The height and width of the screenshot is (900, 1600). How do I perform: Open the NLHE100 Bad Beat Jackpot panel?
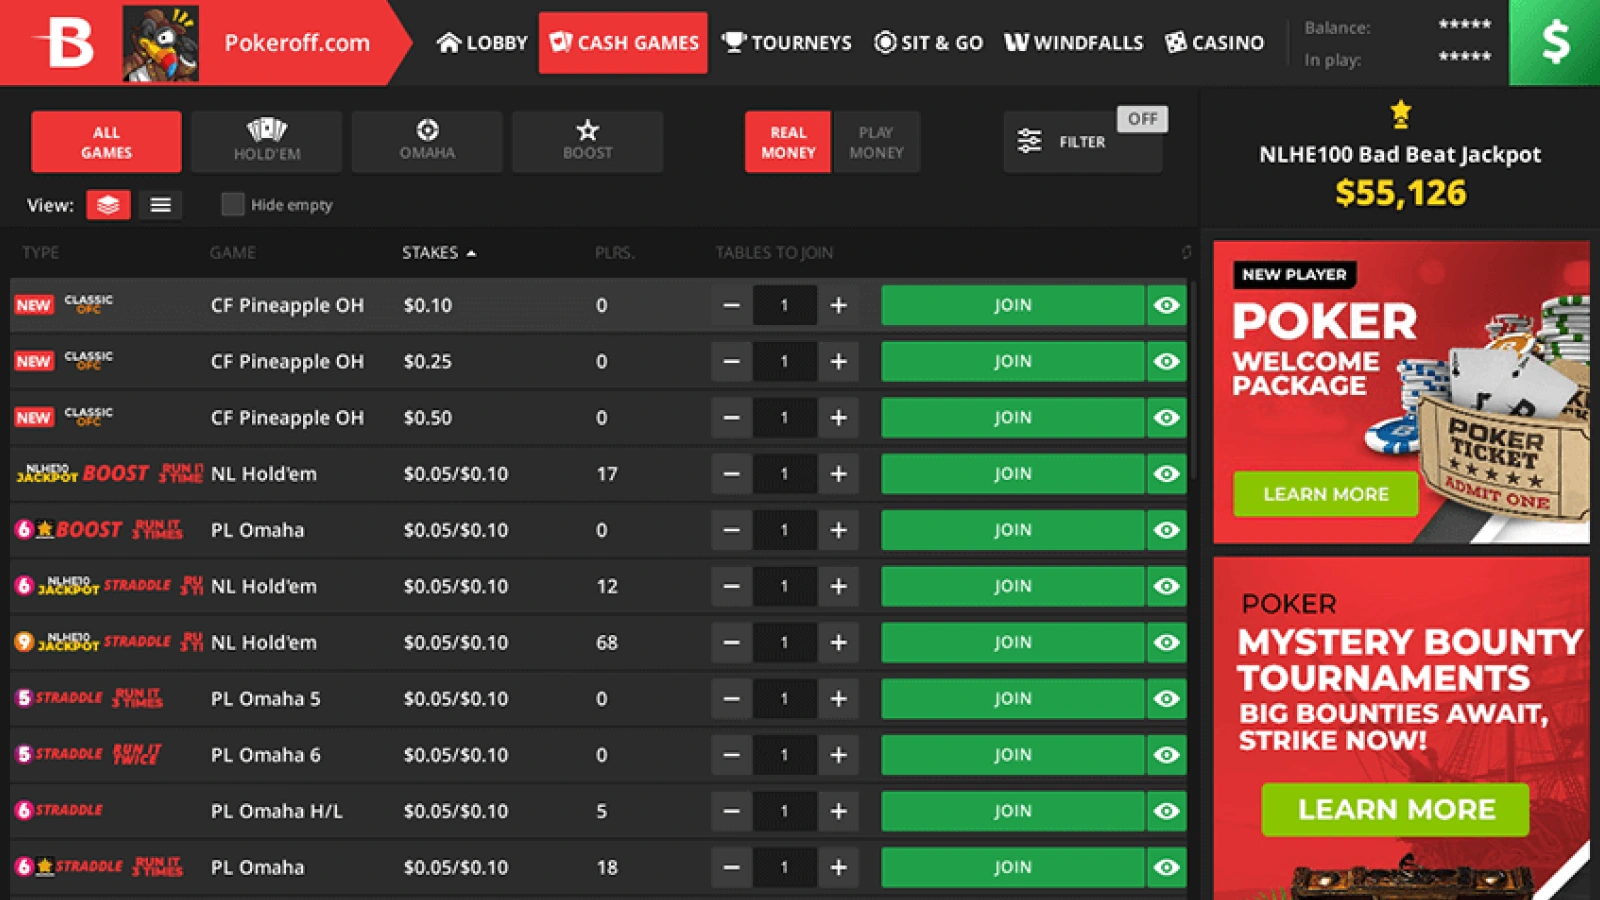pyautogui.click(x=1399, y=155)
